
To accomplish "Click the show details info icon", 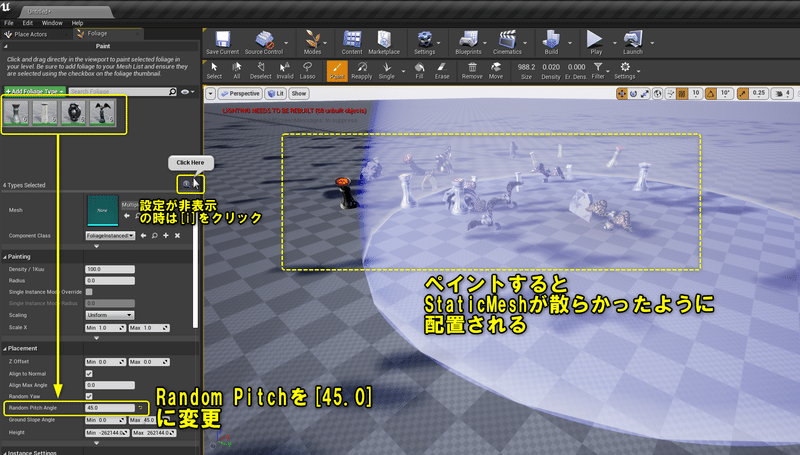I will click(x=186, y=184).
